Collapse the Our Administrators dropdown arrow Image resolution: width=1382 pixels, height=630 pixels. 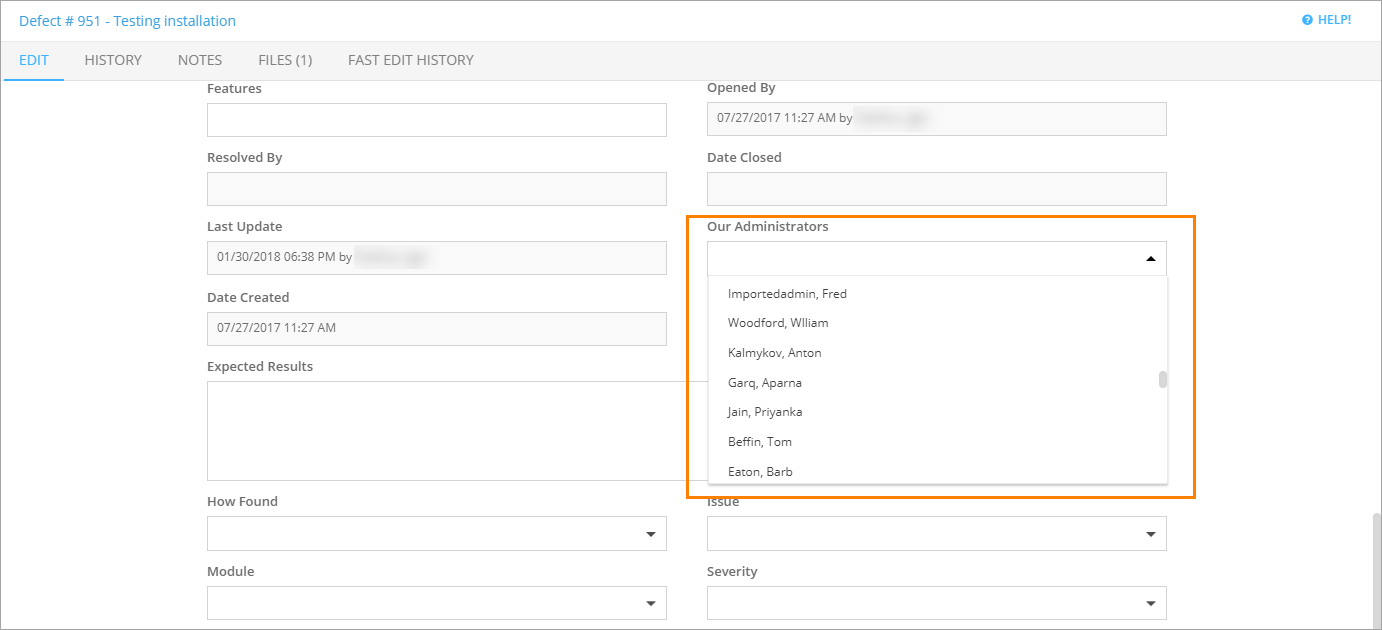(1150, 259)
